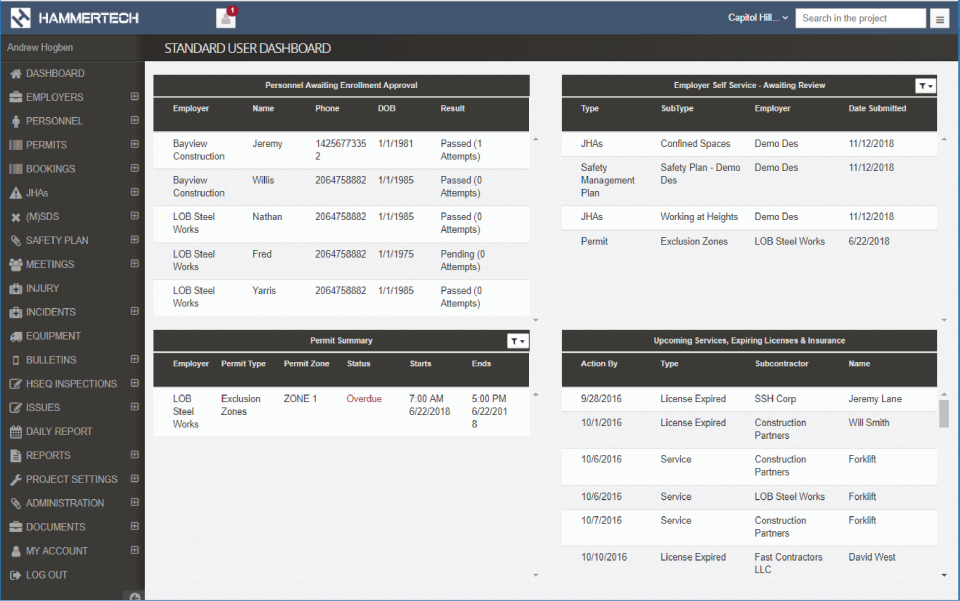Sort by the Subcontractor column header
This screenshot has height=601, width=960.
click(x=781, y=364)
